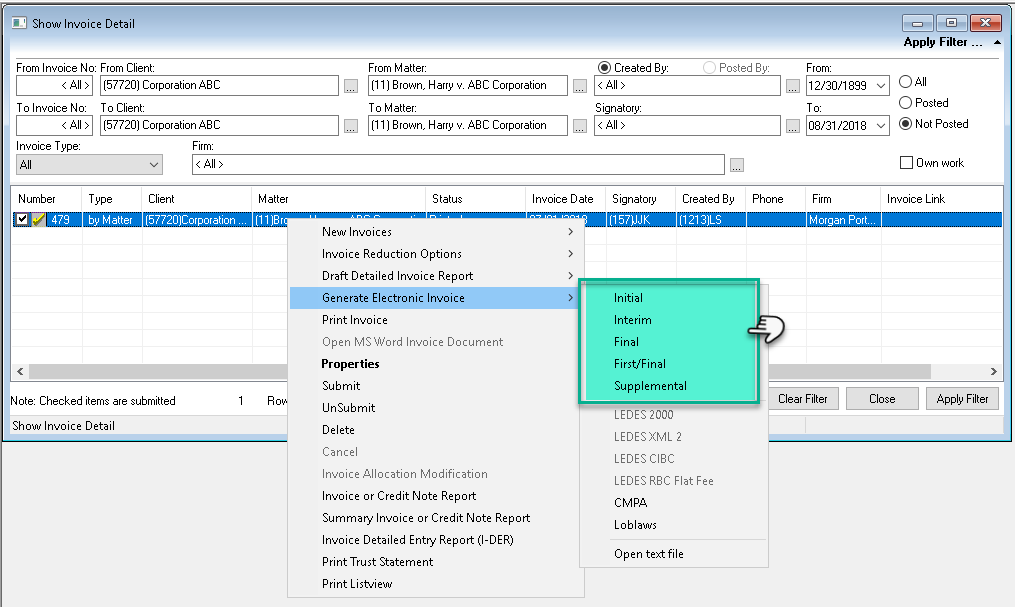Image resolution: width=1015 pixels, height=607 pixels.
Task: Select Print Listview from context menu
Action: pos(436,584)
